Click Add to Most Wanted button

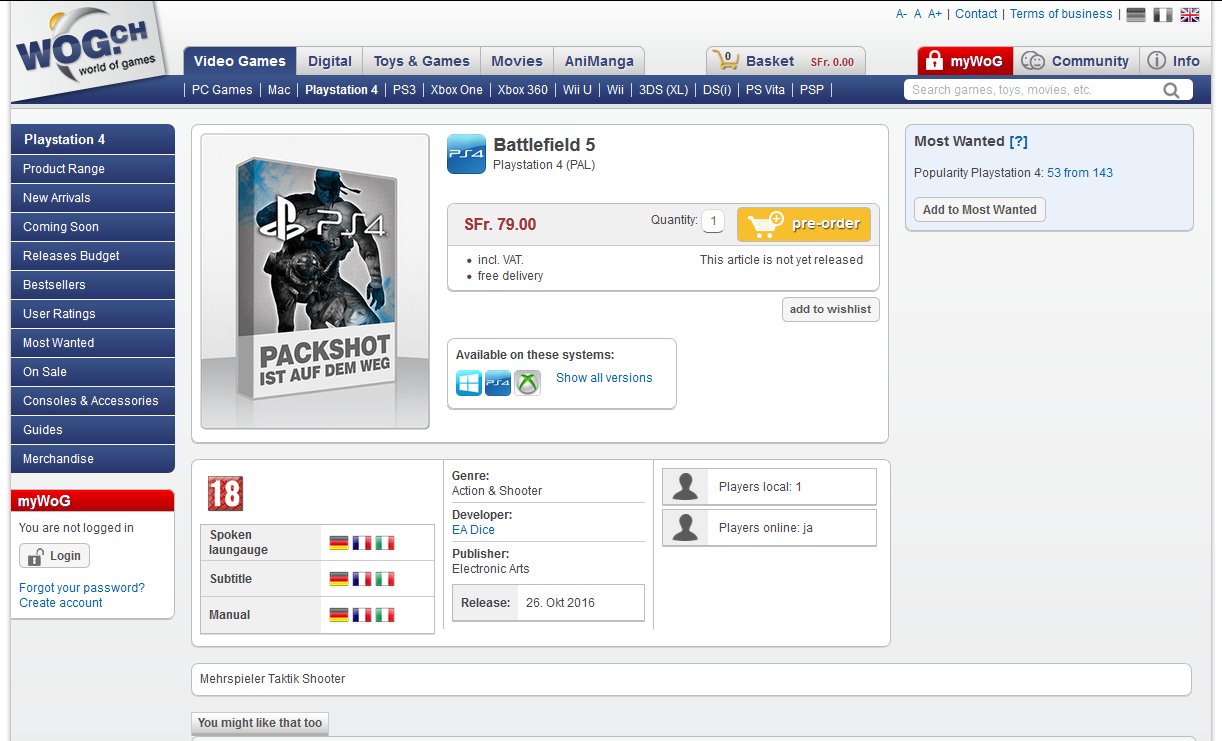[980, 210]
